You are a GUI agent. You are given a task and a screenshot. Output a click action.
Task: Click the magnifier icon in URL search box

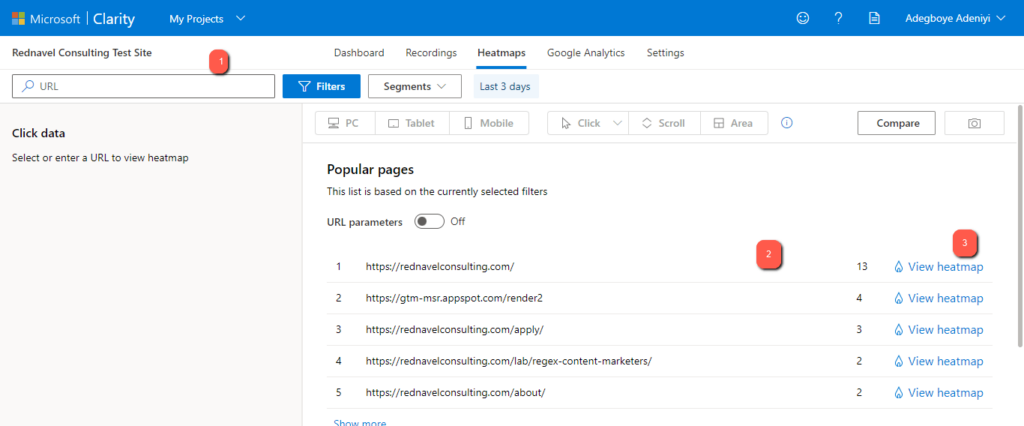pyautogui.click(x=28, y=86)
